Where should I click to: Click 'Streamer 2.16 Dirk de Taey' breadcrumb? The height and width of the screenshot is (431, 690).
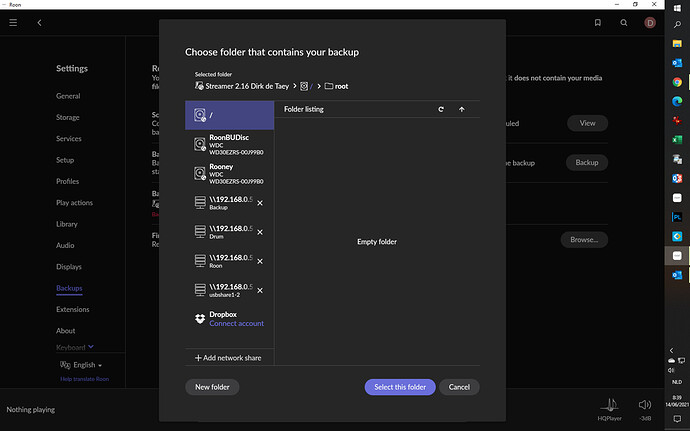pos(242,86)
